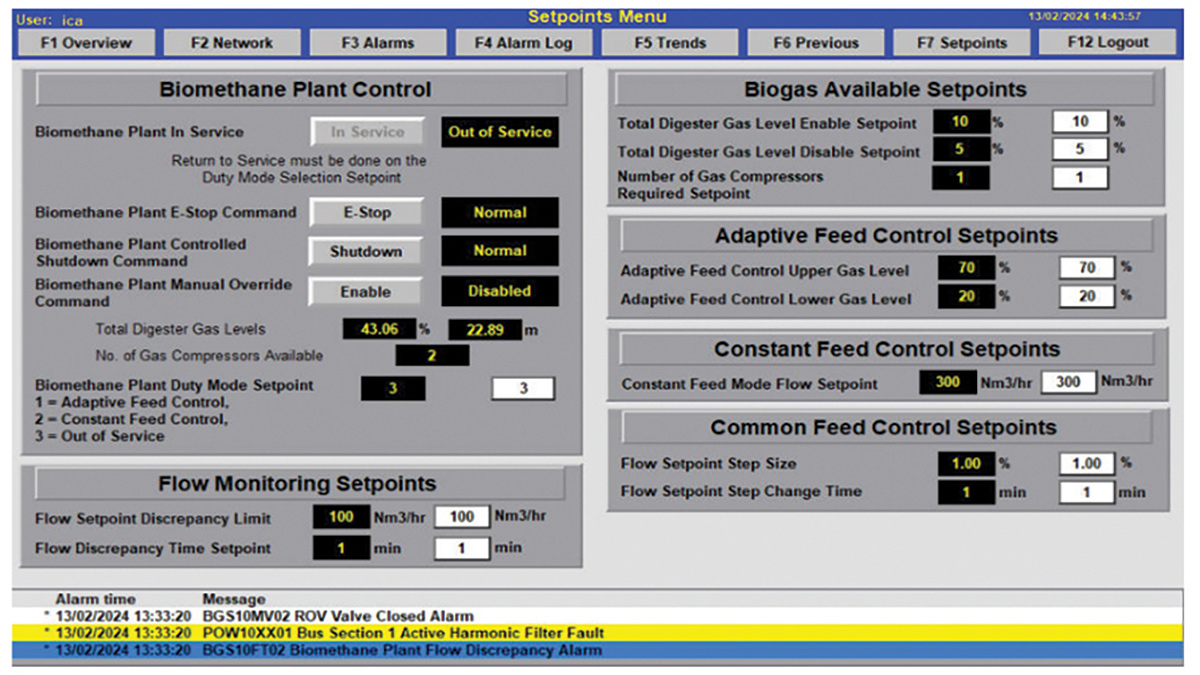Click Constant Feed Mode Flow Setpoint input

(1068, 383)
